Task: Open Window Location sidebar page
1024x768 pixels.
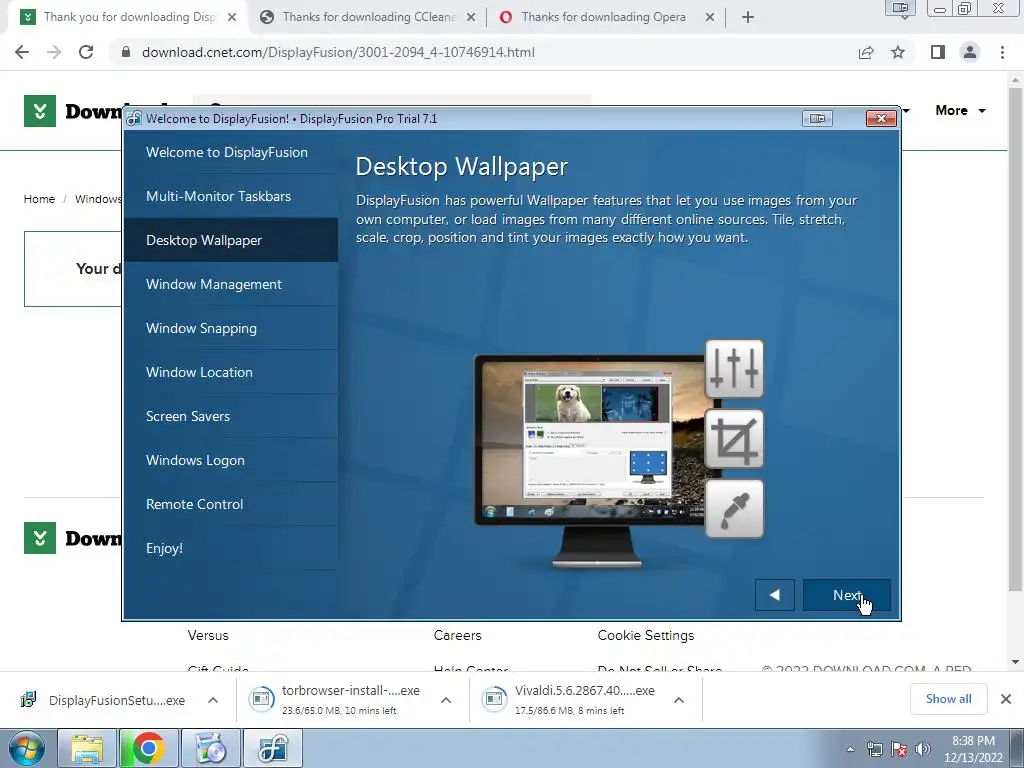Action: (231, 372)
